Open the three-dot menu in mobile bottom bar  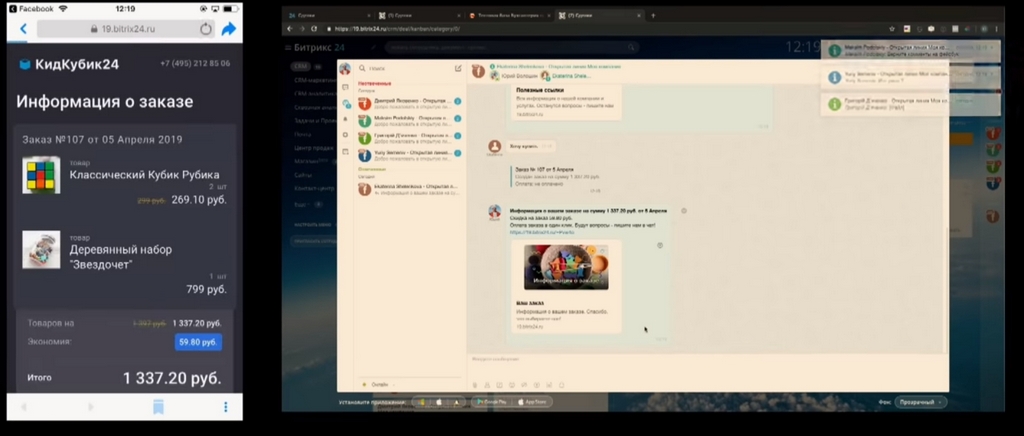click(226, 407)
